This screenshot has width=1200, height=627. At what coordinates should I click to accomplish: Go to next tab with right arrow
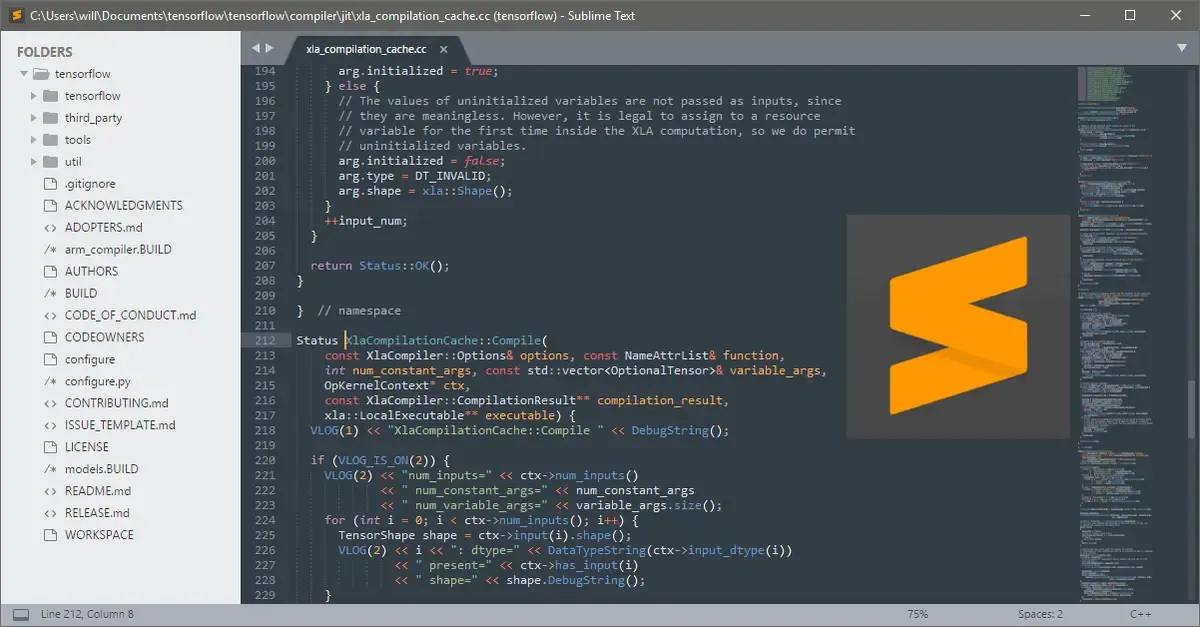click(x=269, y=47)
